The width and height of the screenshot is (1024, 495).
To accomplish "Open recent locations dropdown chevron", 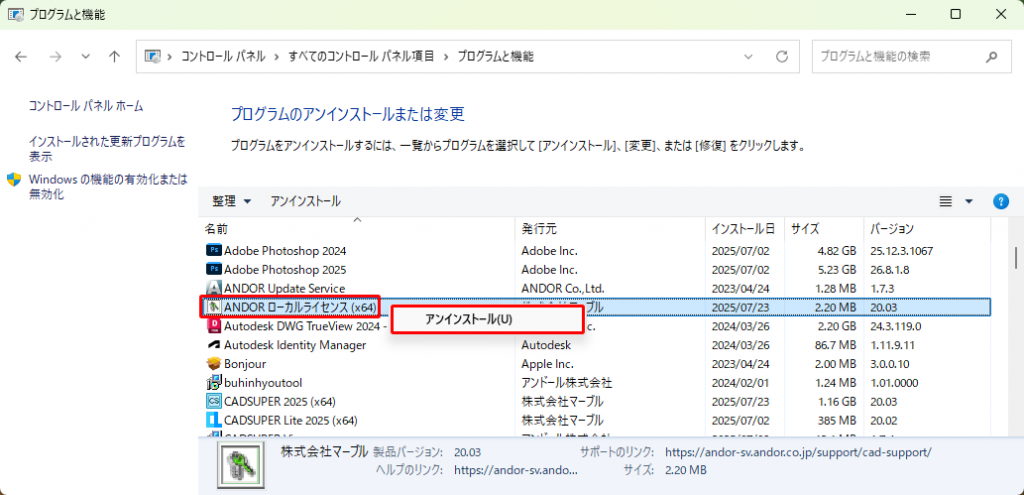I will coord(86,57).
